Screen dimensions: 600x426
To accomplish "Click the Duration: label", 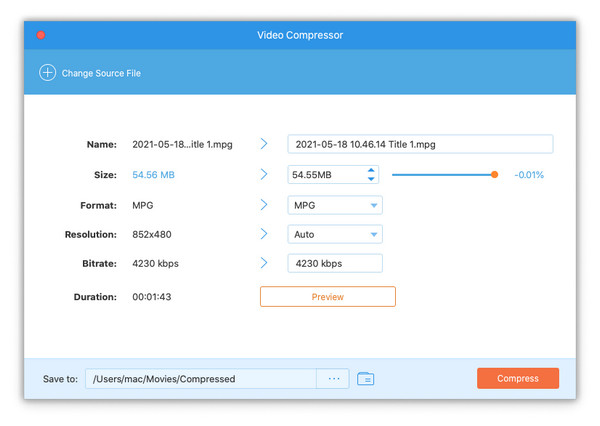I will click(95, 297).
